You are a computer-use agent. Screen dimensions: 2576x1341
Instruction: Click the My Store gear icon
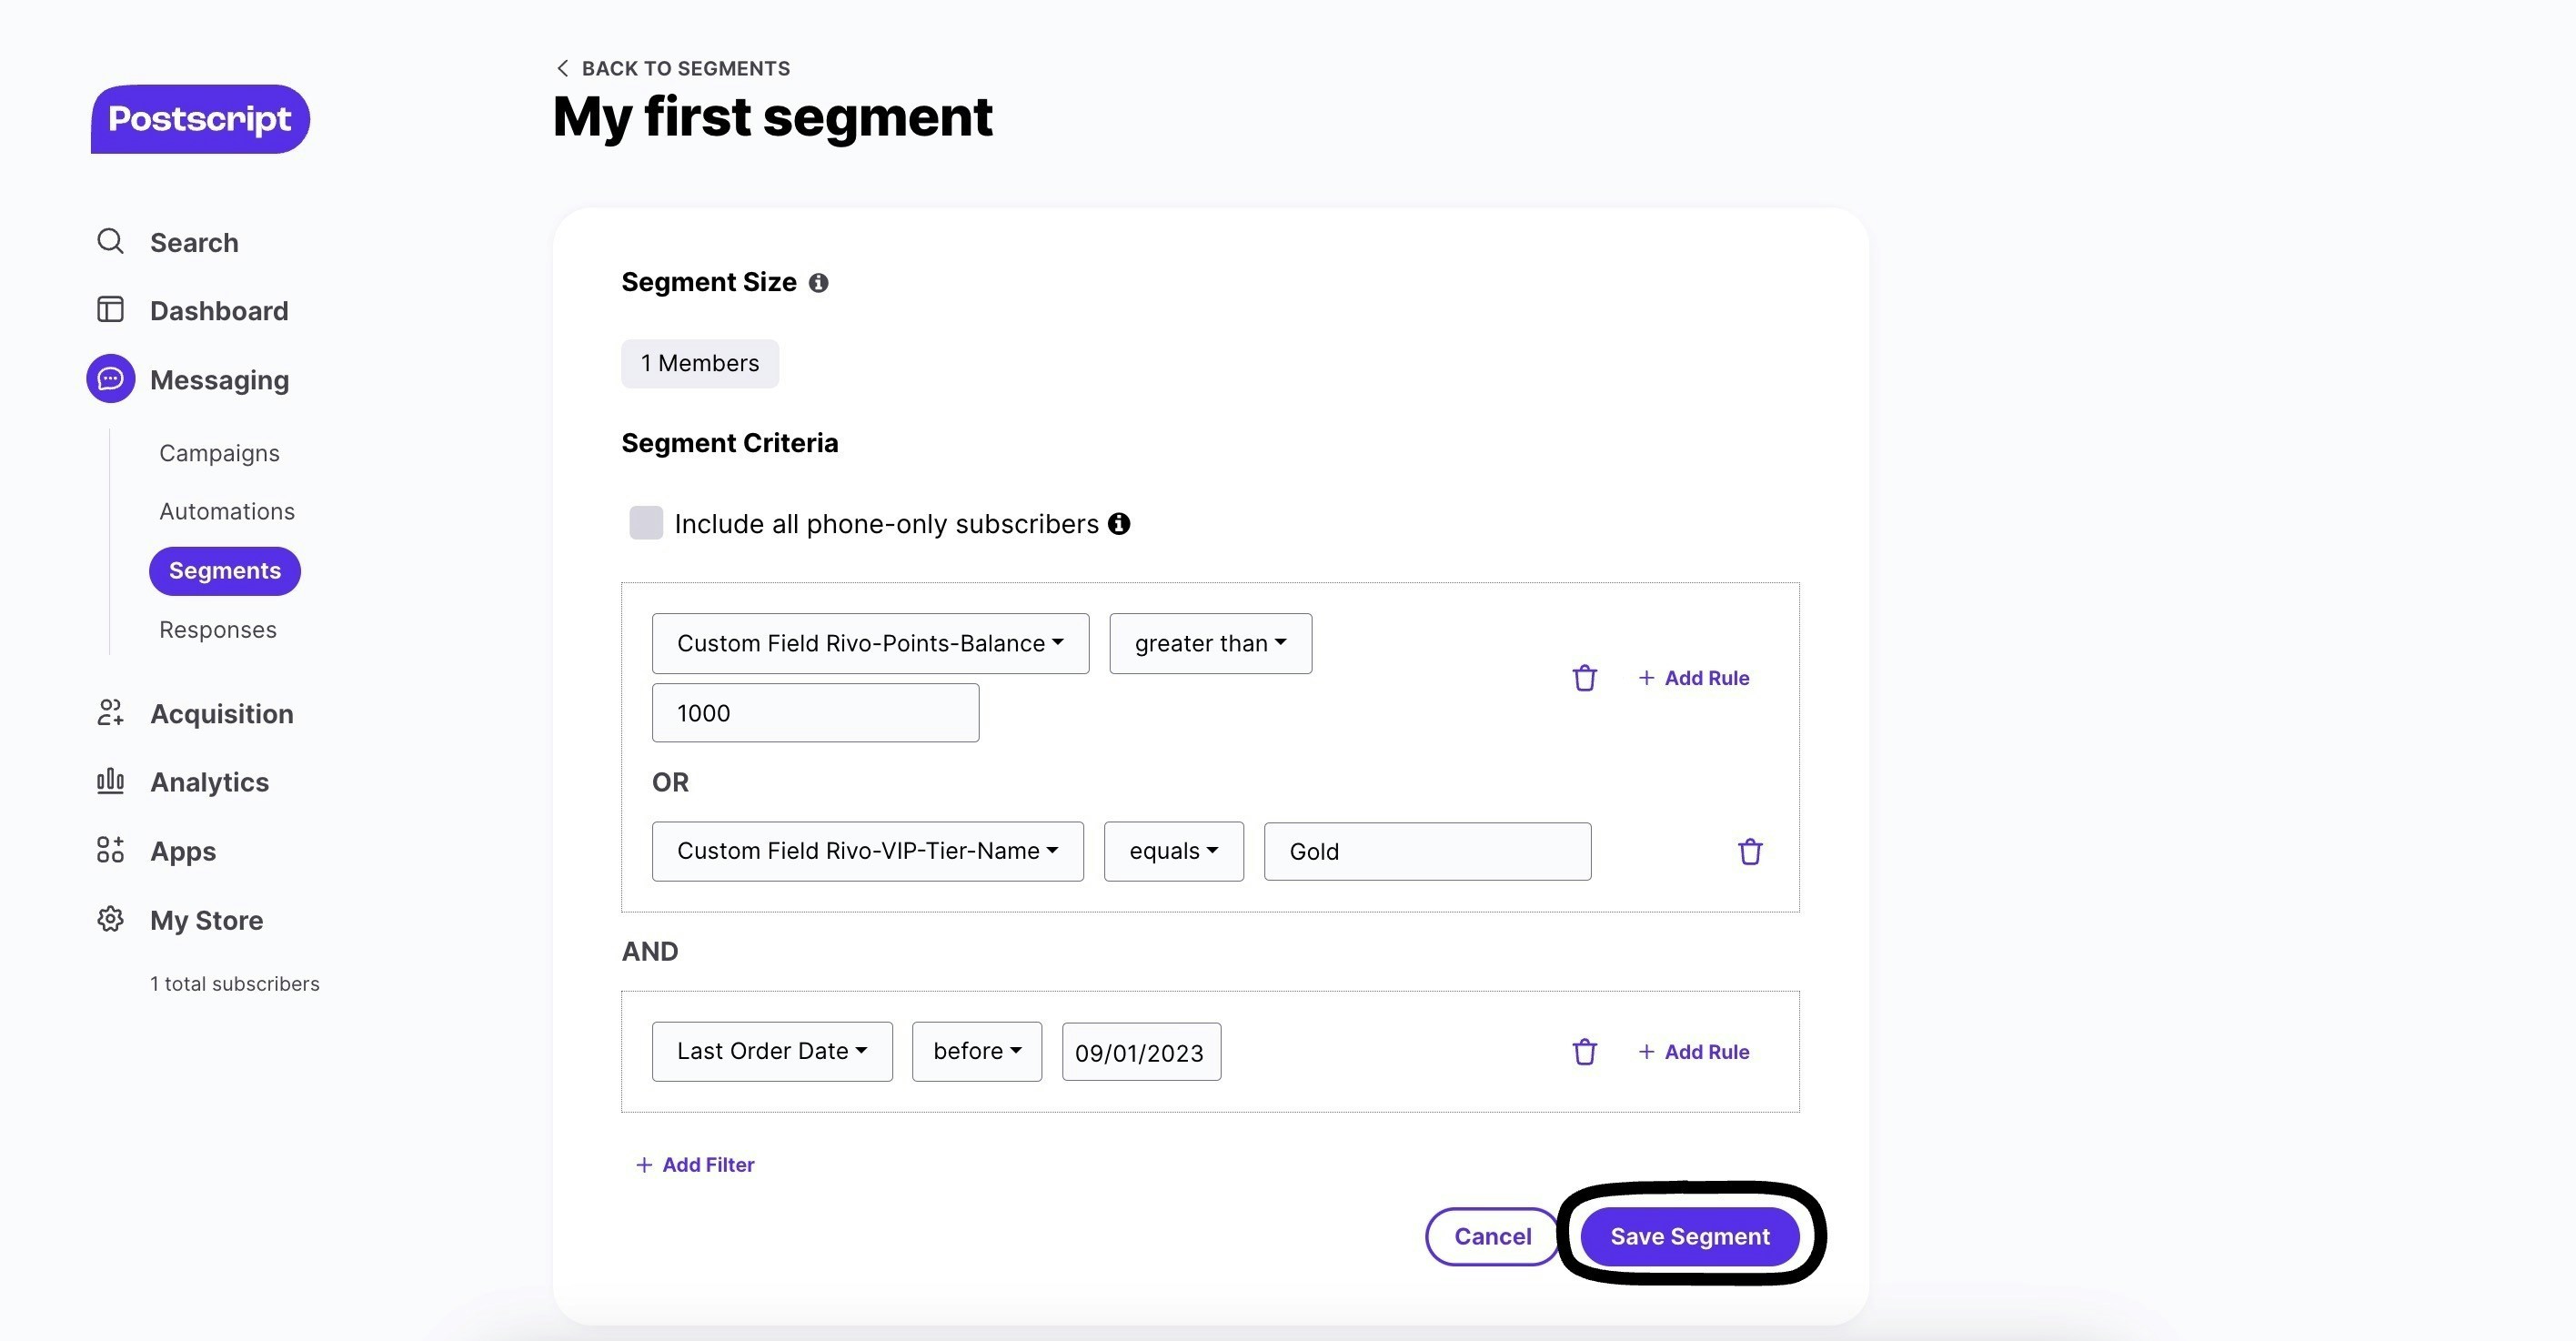click(110, 919)
